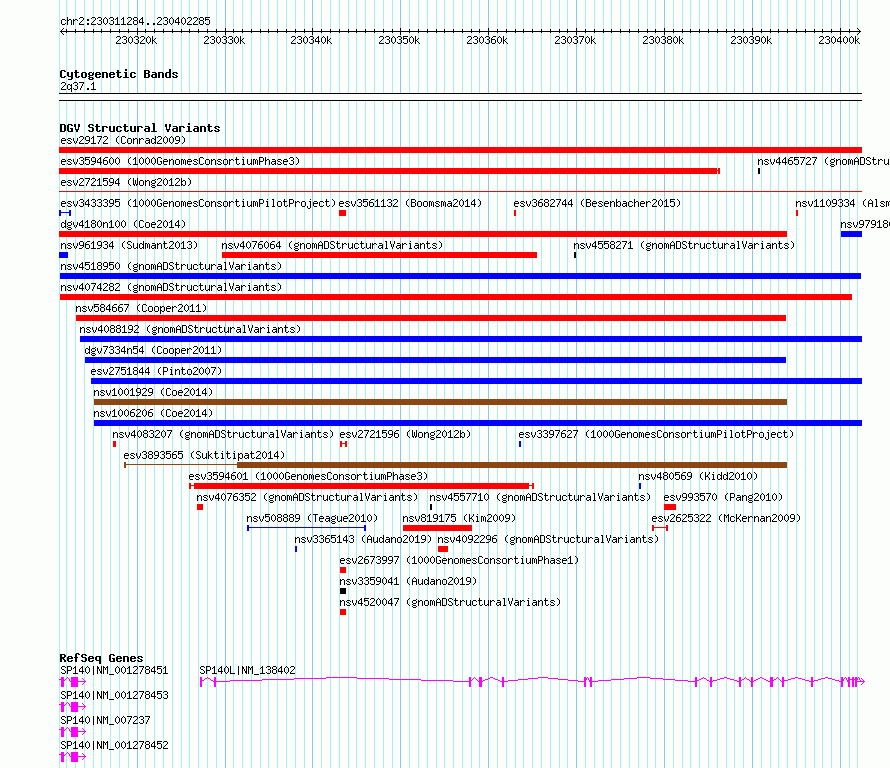Click the esv993570 (Pang2010) red marker

(670, 507)
